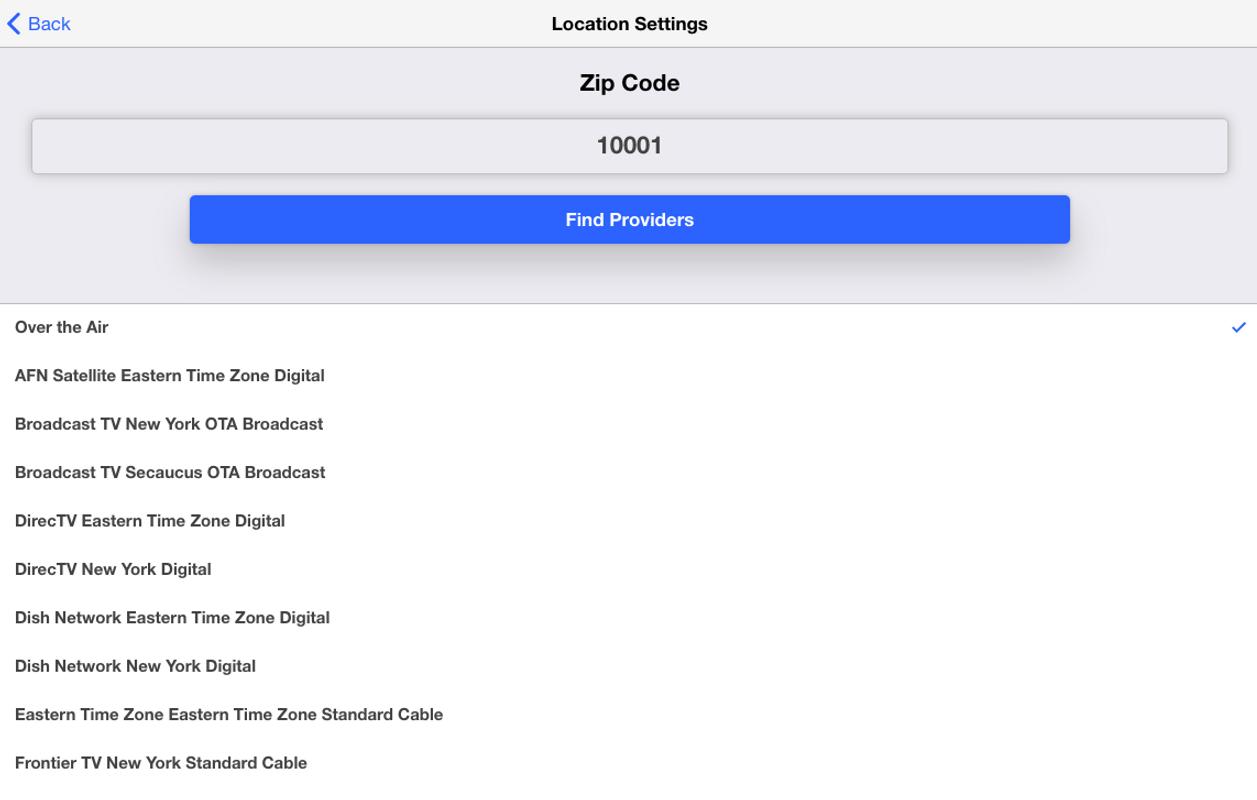Viewport: 1257px width, 800px height.
Task: Select the Over the Air provider
Action: [x=628, y=327]
